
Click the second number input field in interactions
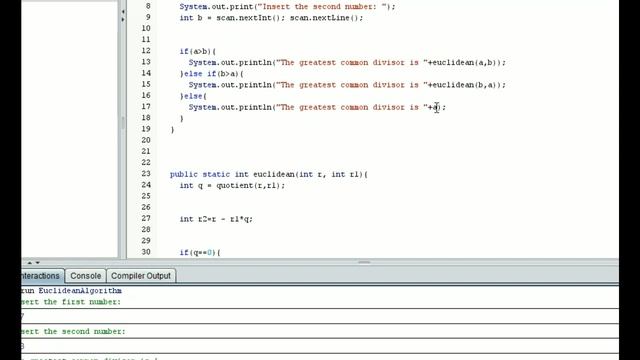(x=320, y=346)
